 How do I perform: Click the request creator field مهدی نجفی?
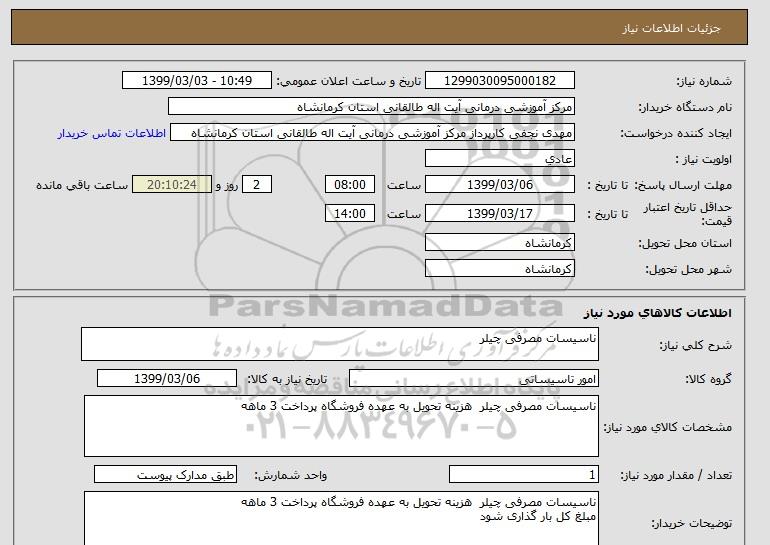[372, 133]
